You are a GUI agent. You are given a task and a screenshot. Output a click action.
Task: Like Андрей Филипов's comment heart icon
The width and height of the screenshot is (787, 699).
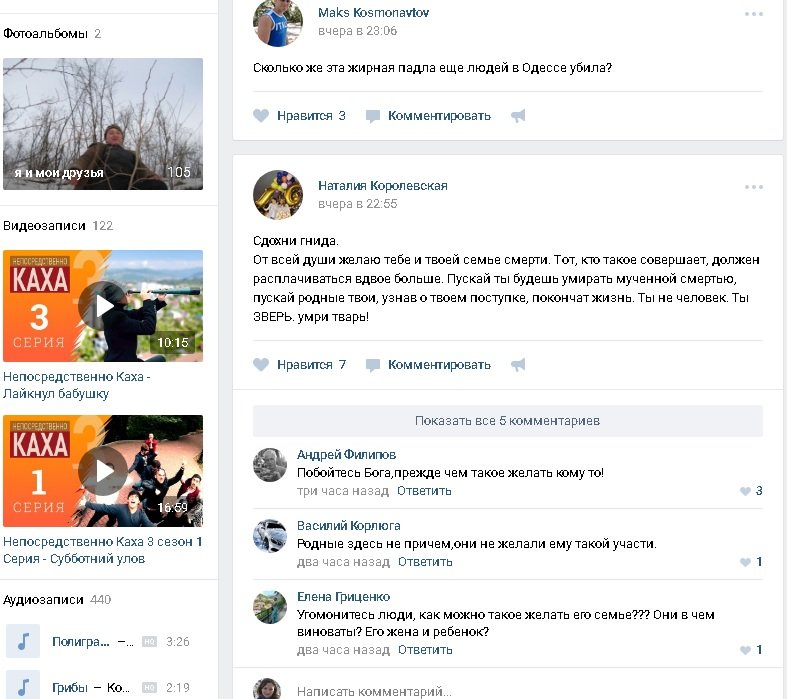coord(745,491)
